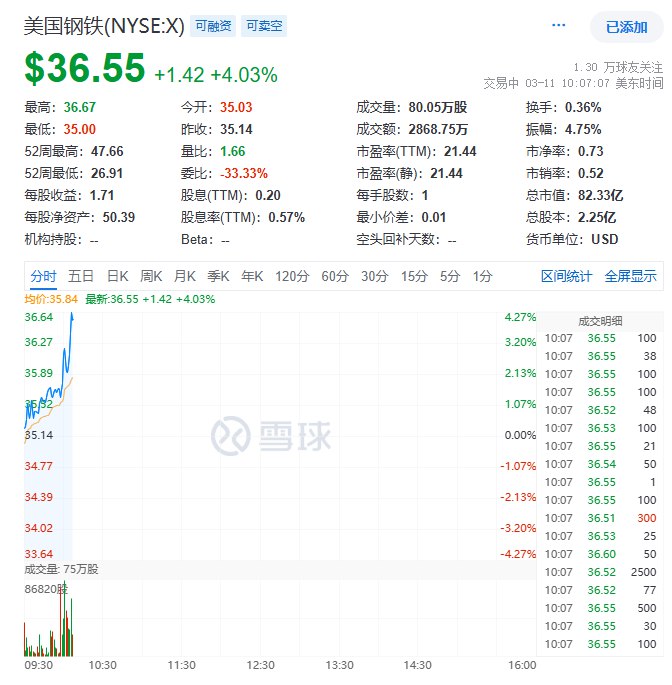Click the 今开 value 35.03
The width and height of the screenshot is (672, 685).
pos(236,107)
